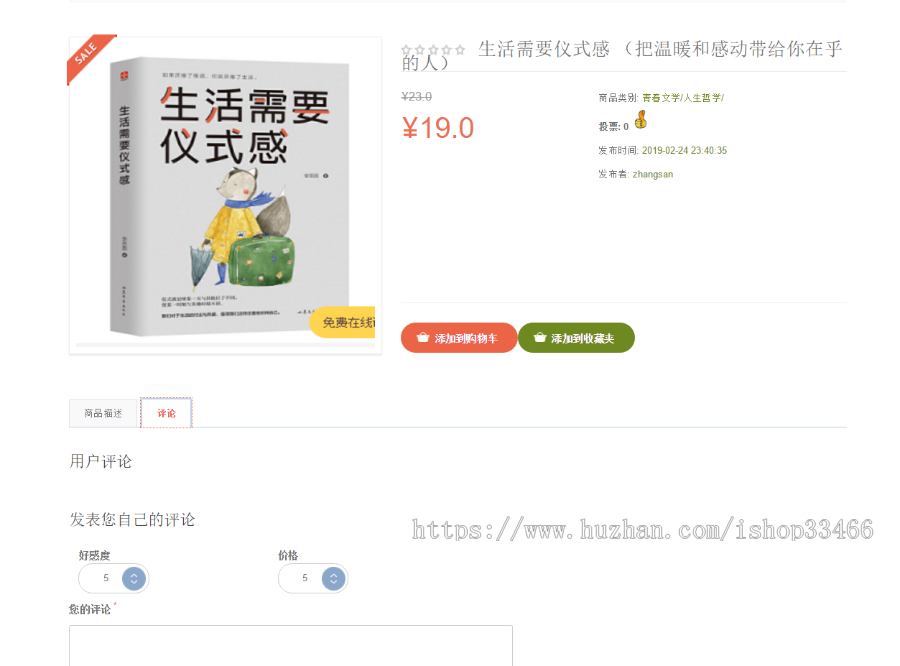This screenshot has width=900, height=666.
Task: Click the 好感度 value field showing 5
Action: tap(113, 578)
